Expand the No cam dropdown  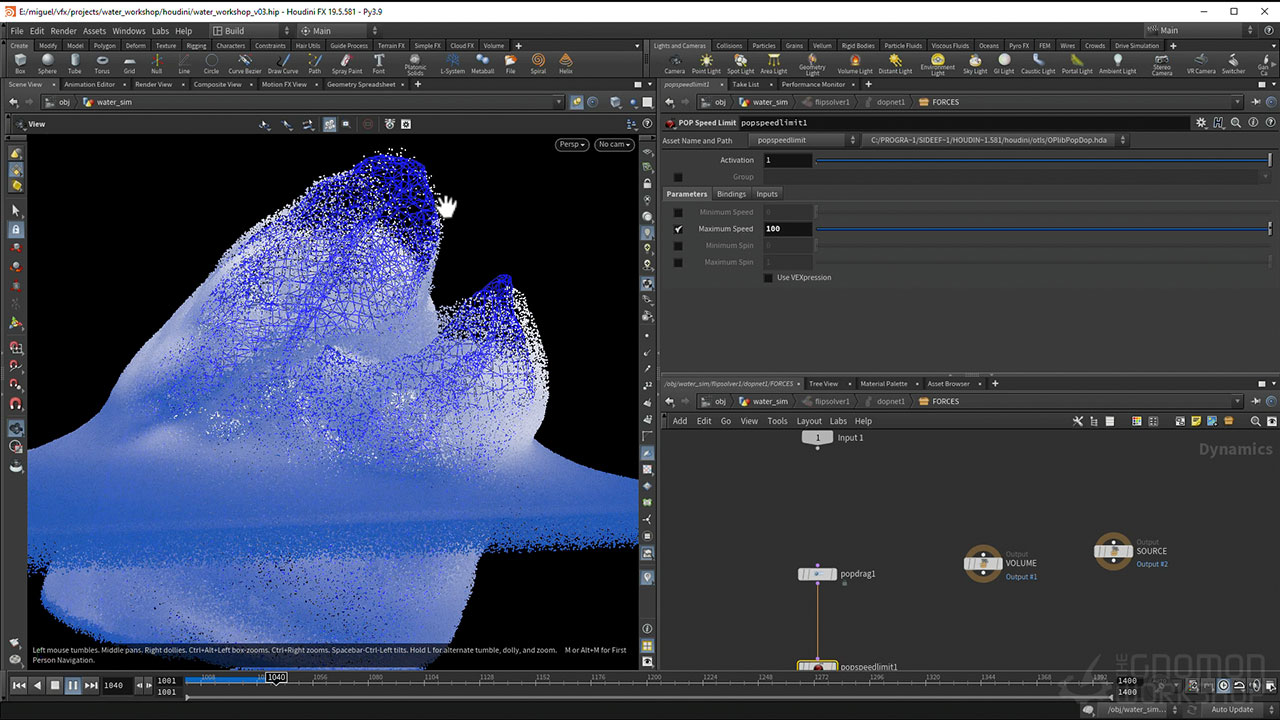coord(613,144)
